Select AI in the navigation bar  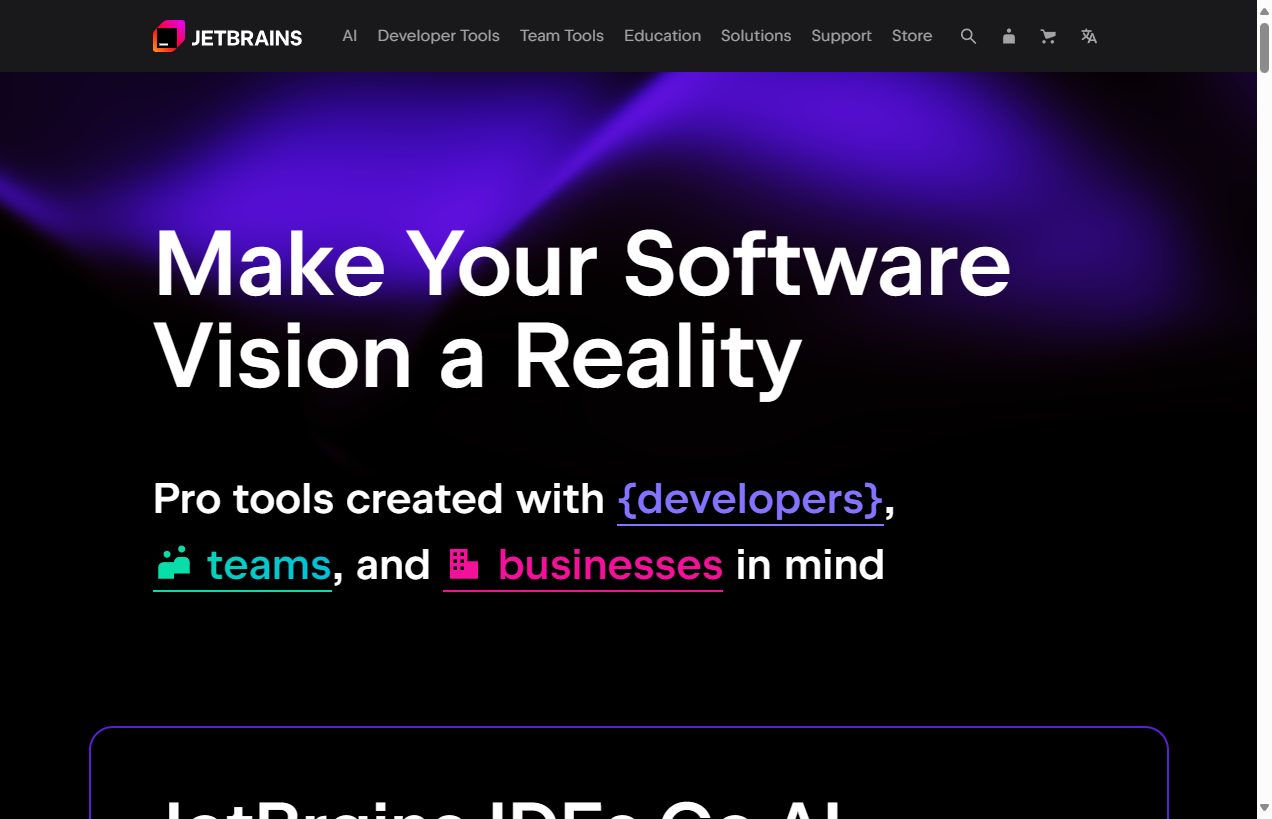[349, 36]
